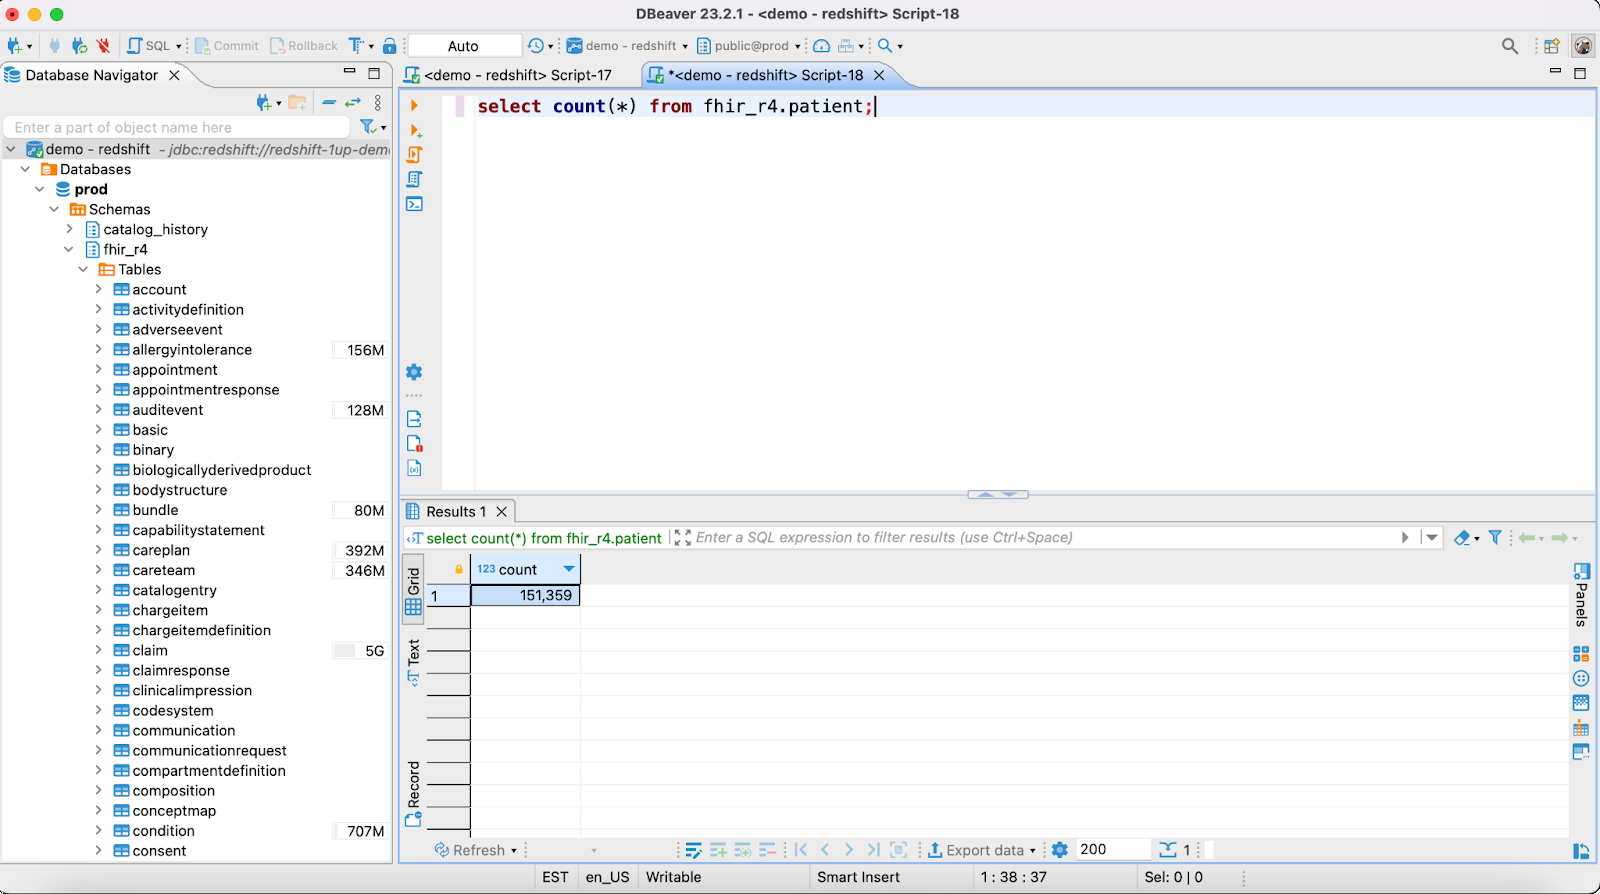Click the Rollback button
The height and width of the screenshot is (894, 1600).
tap(304, 46)
